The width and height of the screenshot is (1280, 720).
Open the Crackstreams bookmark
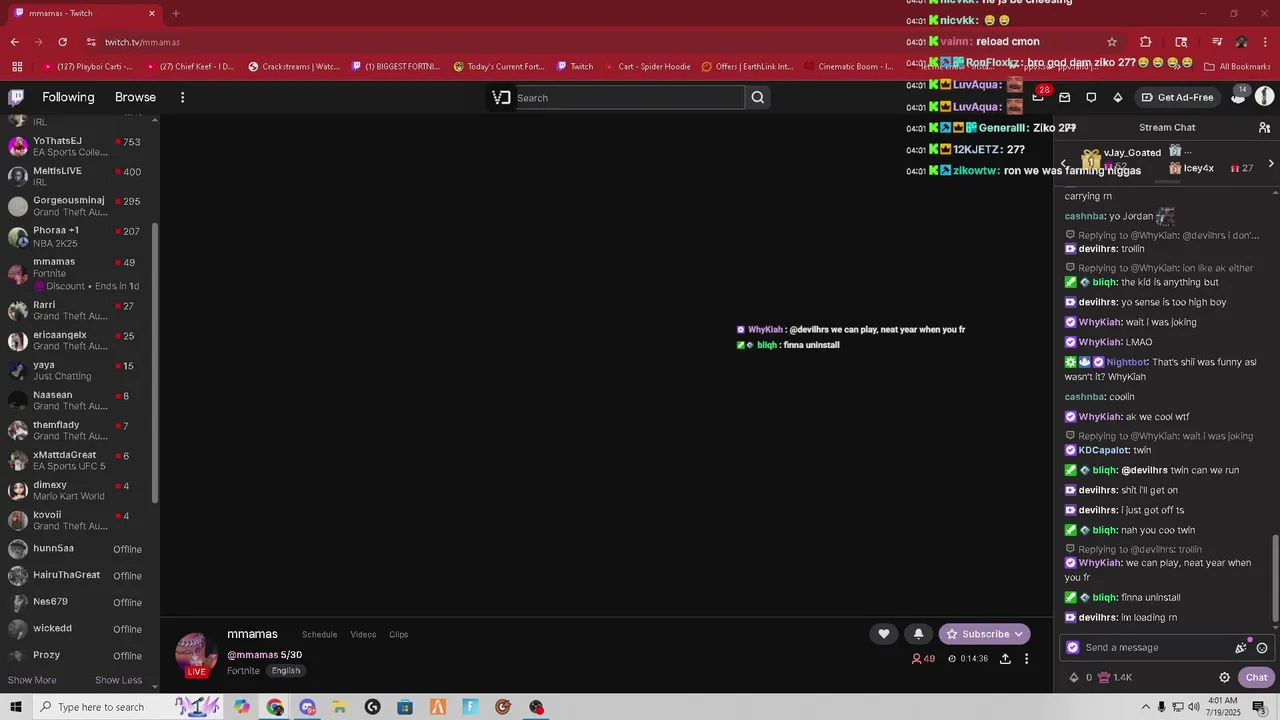click(293, 67)
